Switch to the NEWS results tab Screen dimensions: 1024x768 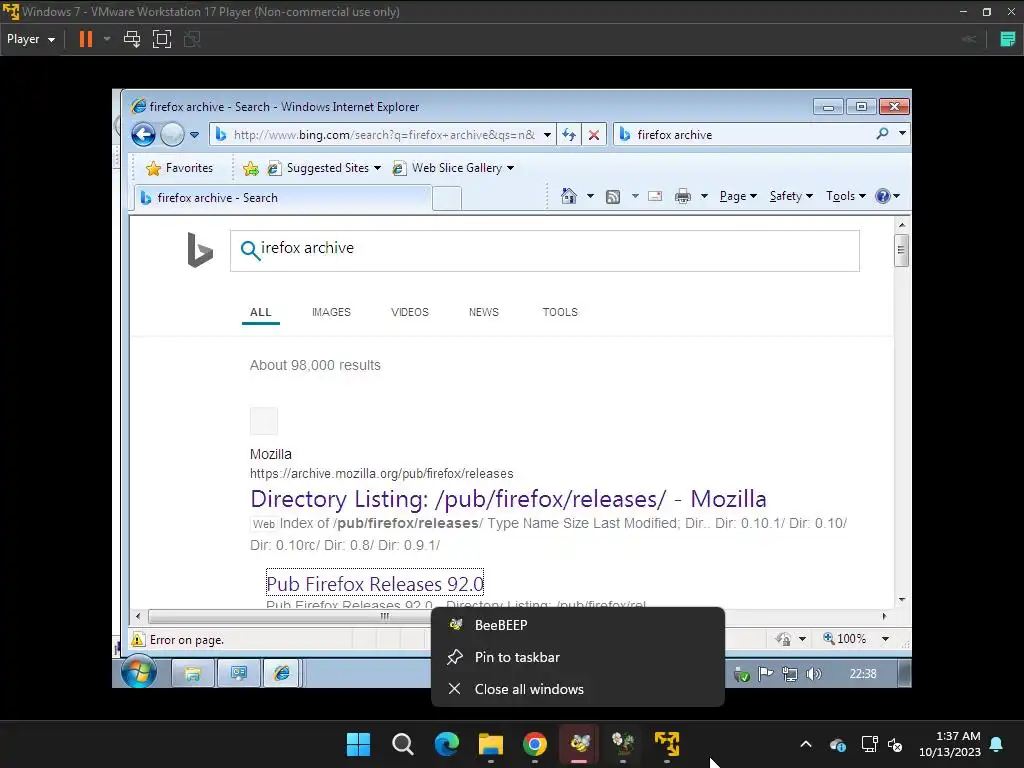point(483,312)
